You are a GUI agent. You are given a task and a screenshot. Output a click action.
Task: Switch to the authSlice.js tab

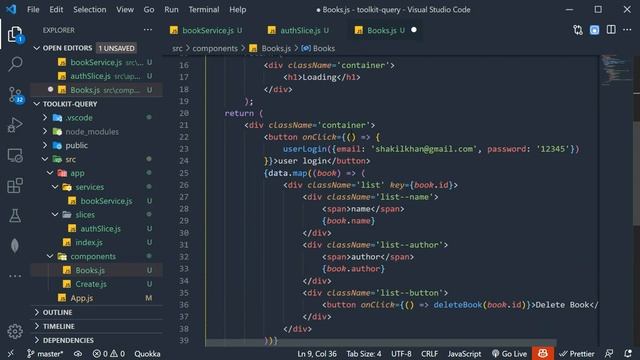(x=301, y=30)
